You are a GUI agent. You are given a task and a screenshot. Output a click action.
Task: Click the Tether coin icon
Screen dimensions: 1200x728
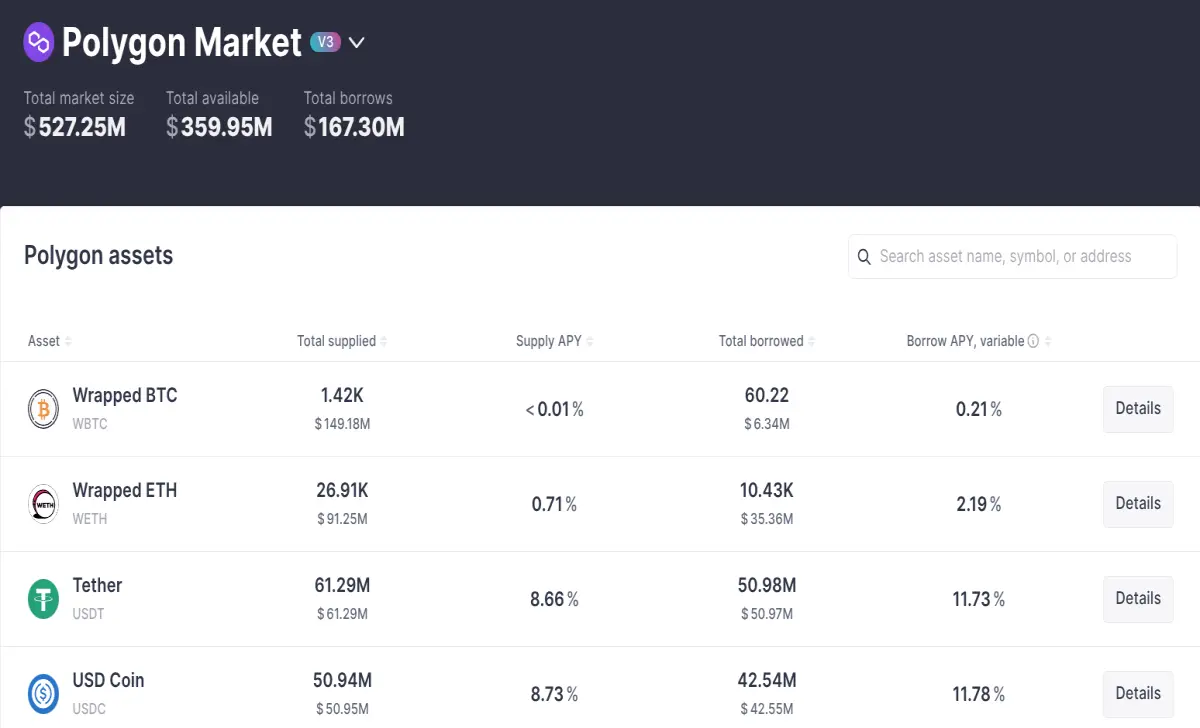(43, 599)
